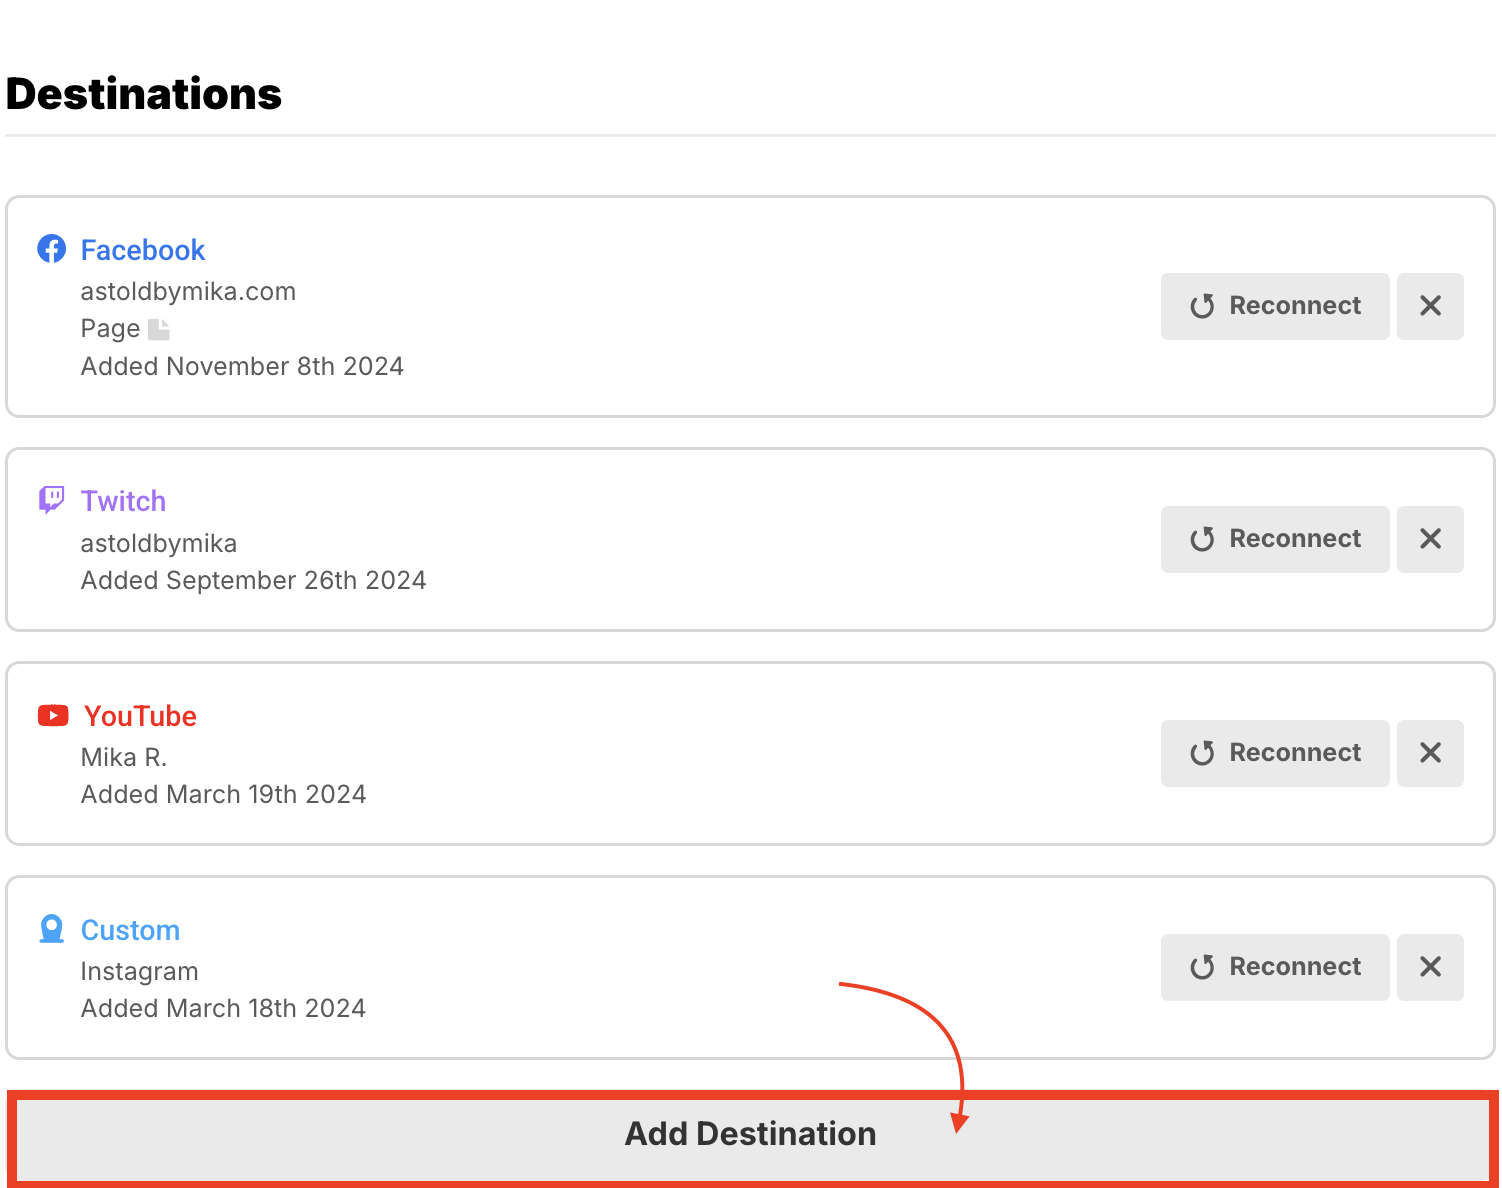Reconnect the Twitch account
The image size is (1502, 1188).
click(1275, 539)
